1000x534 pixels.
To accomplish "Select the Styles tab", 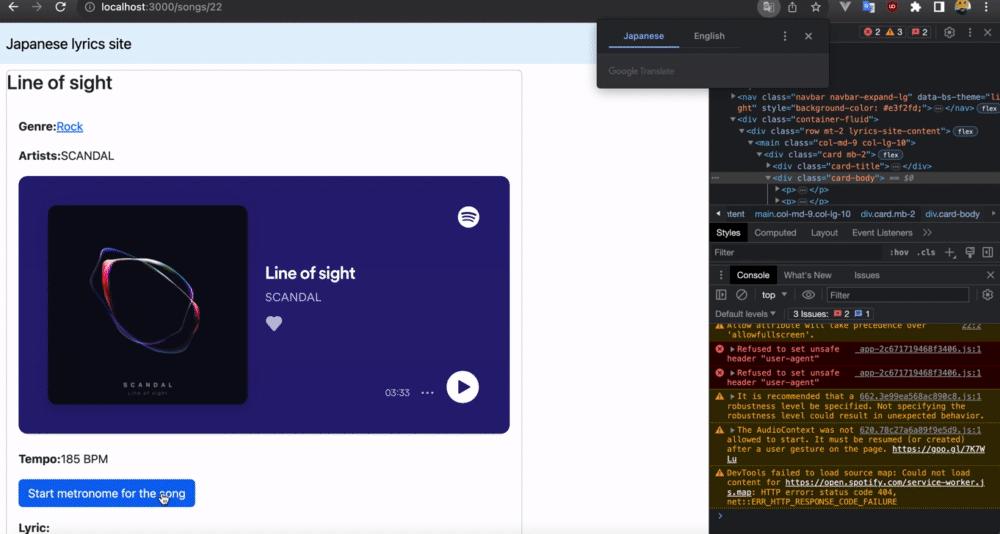I will (x=728, y=233).
